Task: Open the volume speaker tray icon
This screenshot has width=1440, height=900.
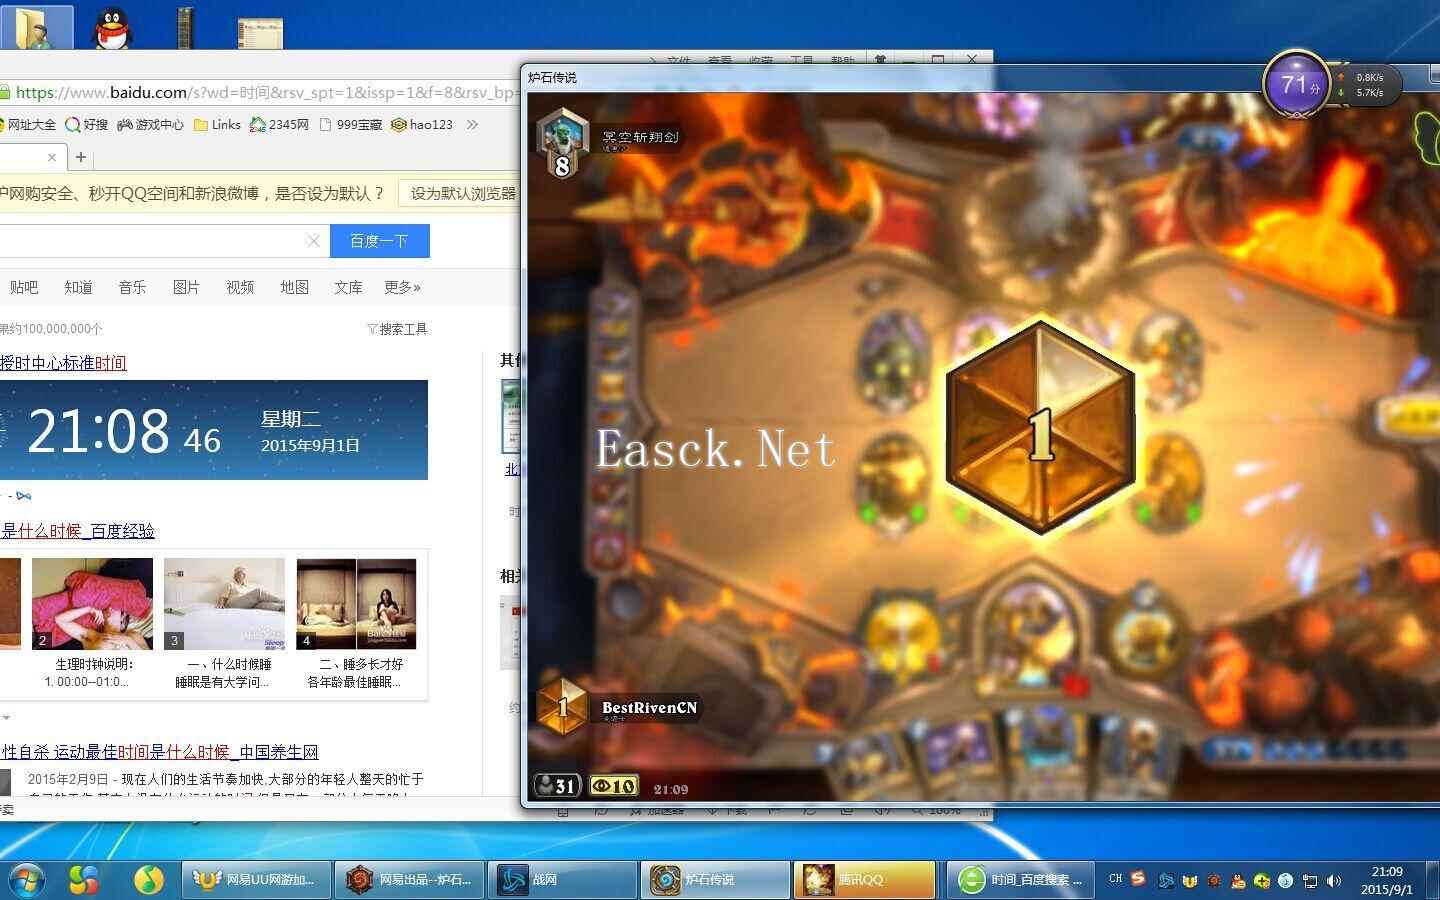Action: click(x=1334, y=881)
